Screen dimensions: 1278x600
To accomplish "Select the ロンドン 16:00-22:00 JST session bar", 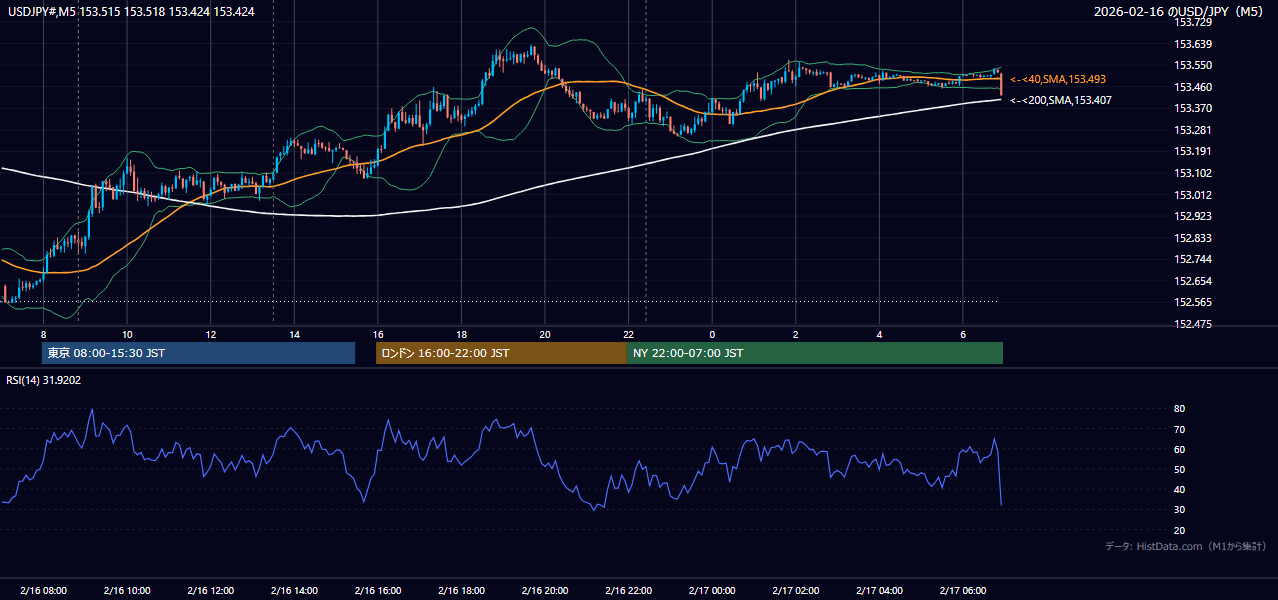I will 501,353.
